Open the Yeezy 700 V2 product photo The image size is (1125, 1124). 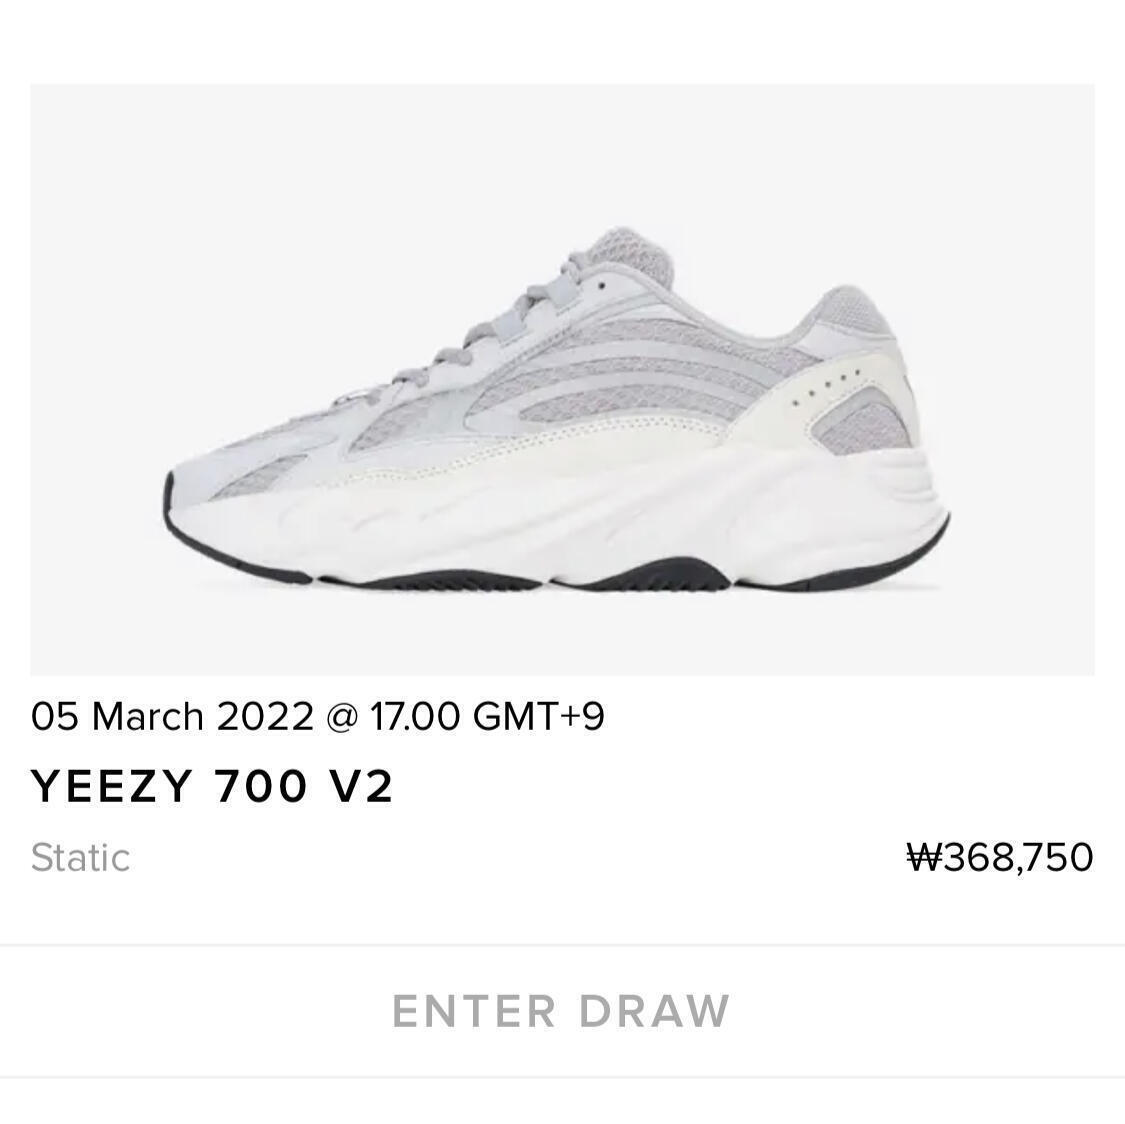[562, 379]
